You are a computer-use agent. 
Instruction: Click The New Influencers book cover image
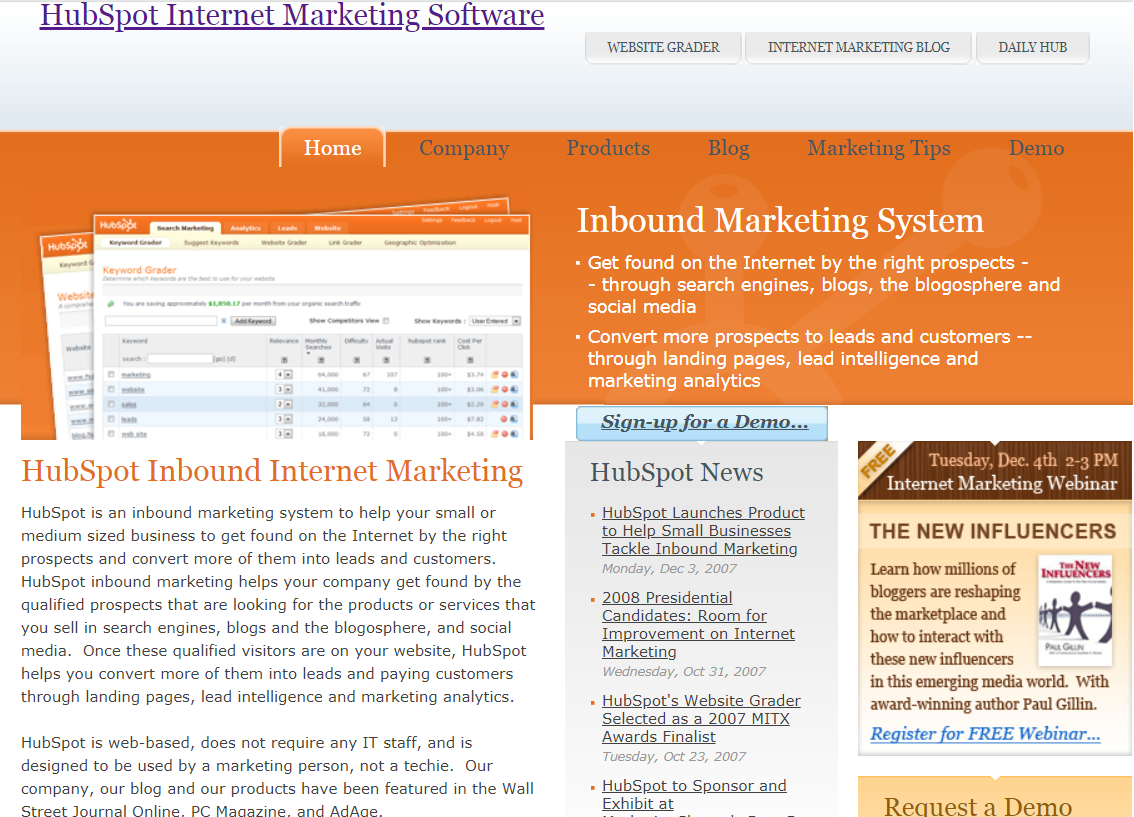click(1075, 610)
